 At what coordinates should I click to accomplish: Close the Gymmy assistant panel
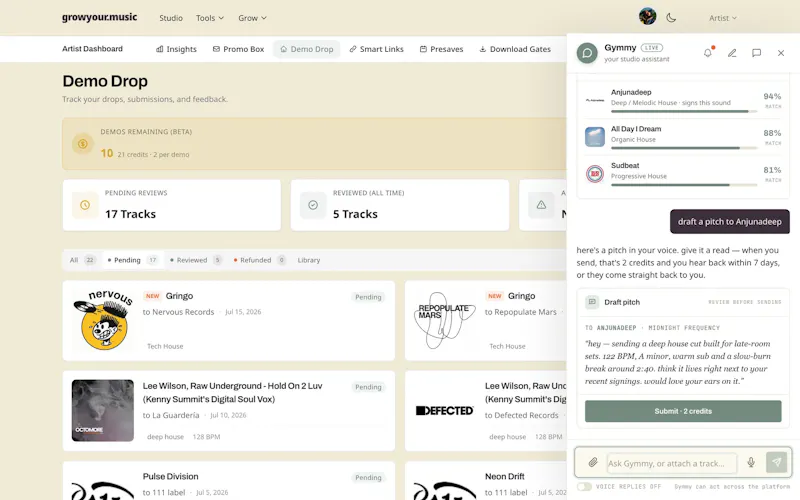tap(781, 53)
